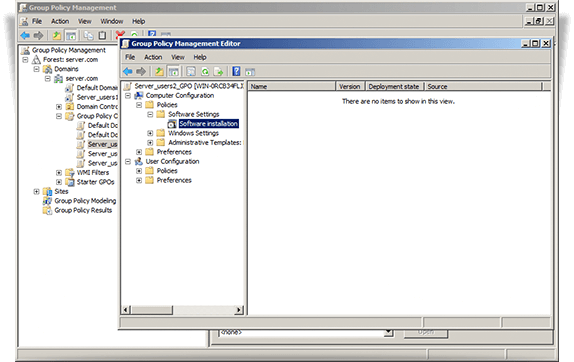Collapse server.com domain node
This screenshot has width=574, height=362.
pos(48,78)
